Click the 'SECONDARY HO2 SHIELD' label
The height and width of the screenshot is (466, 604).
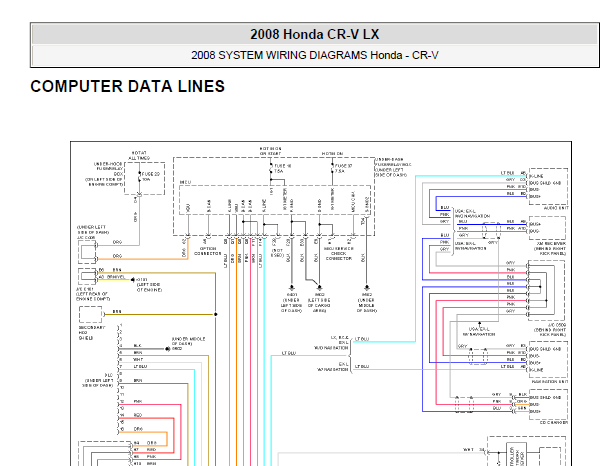click(91, 333)
